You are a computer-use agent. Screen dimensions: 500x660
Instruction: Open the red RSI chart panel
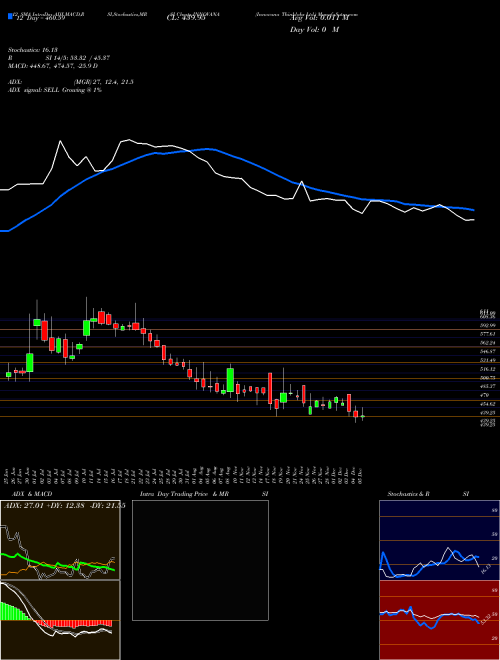(439, 620)
